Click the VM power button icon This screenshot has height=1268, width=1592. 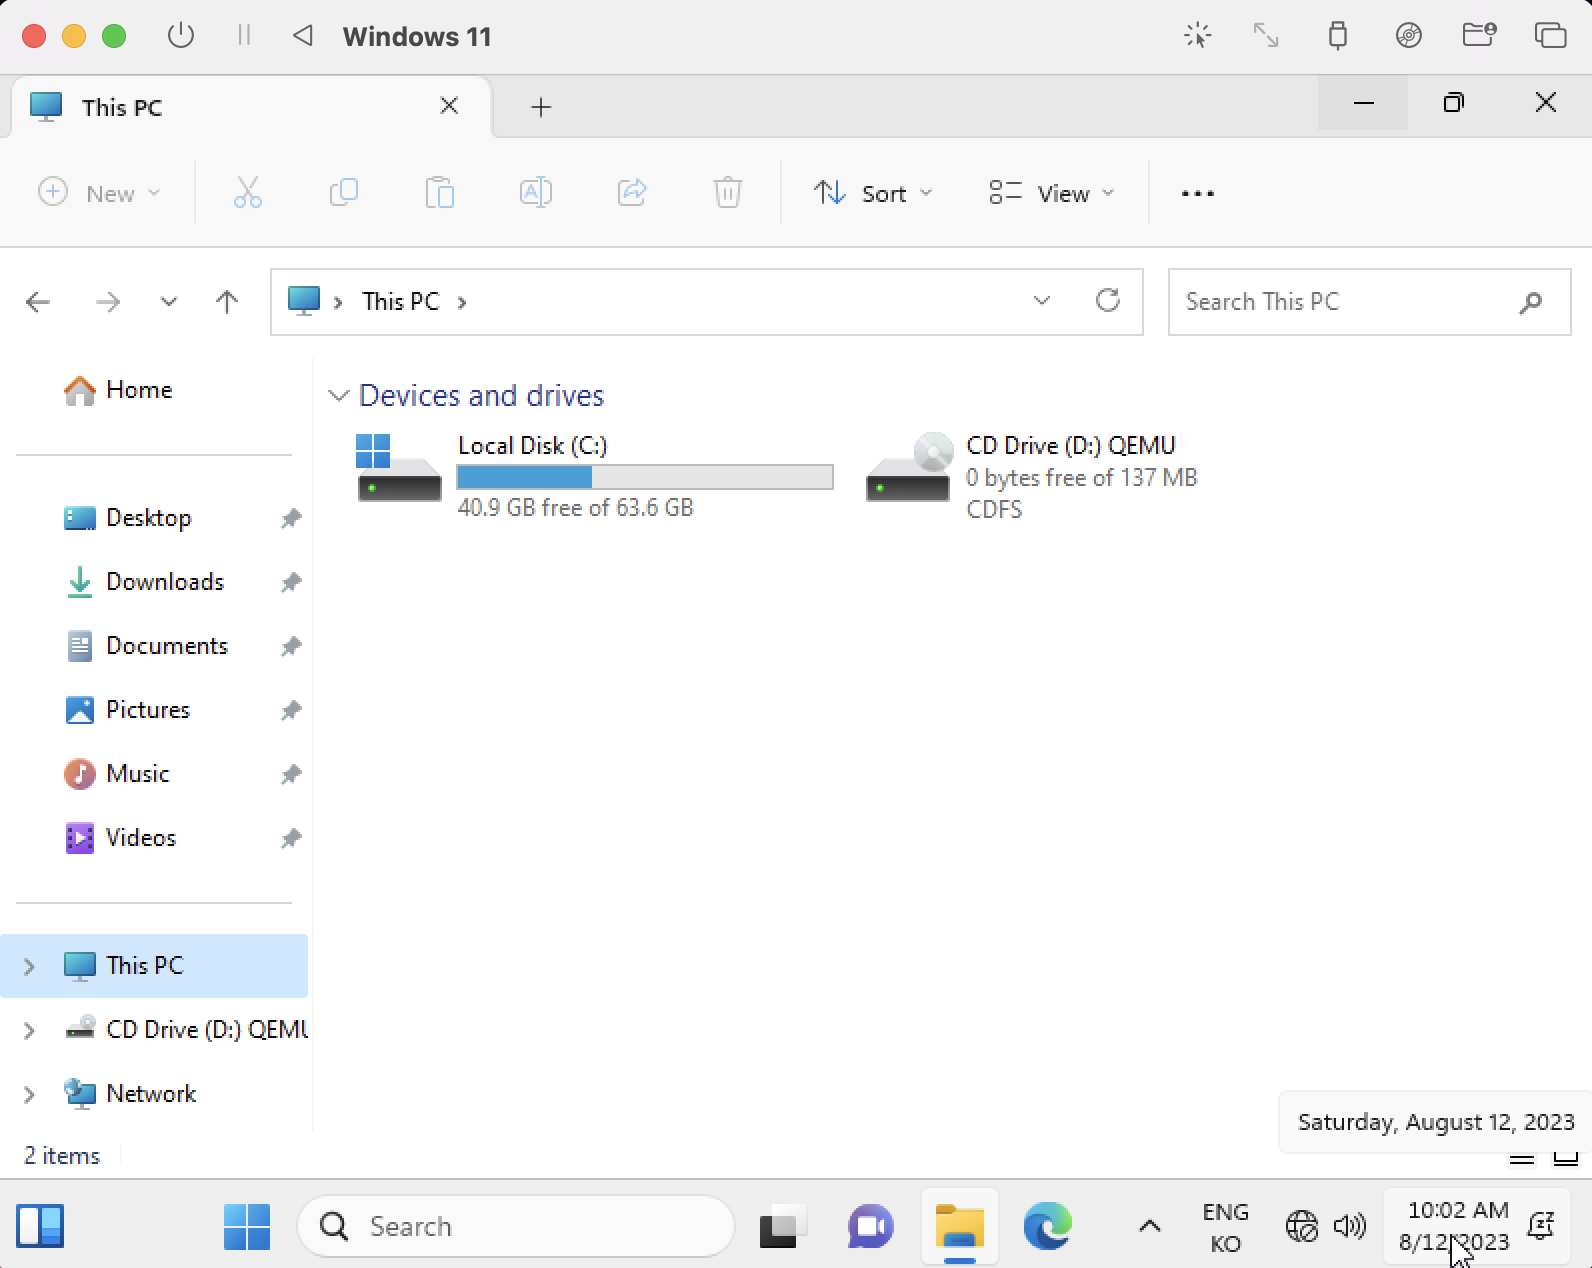click(180, 36)
